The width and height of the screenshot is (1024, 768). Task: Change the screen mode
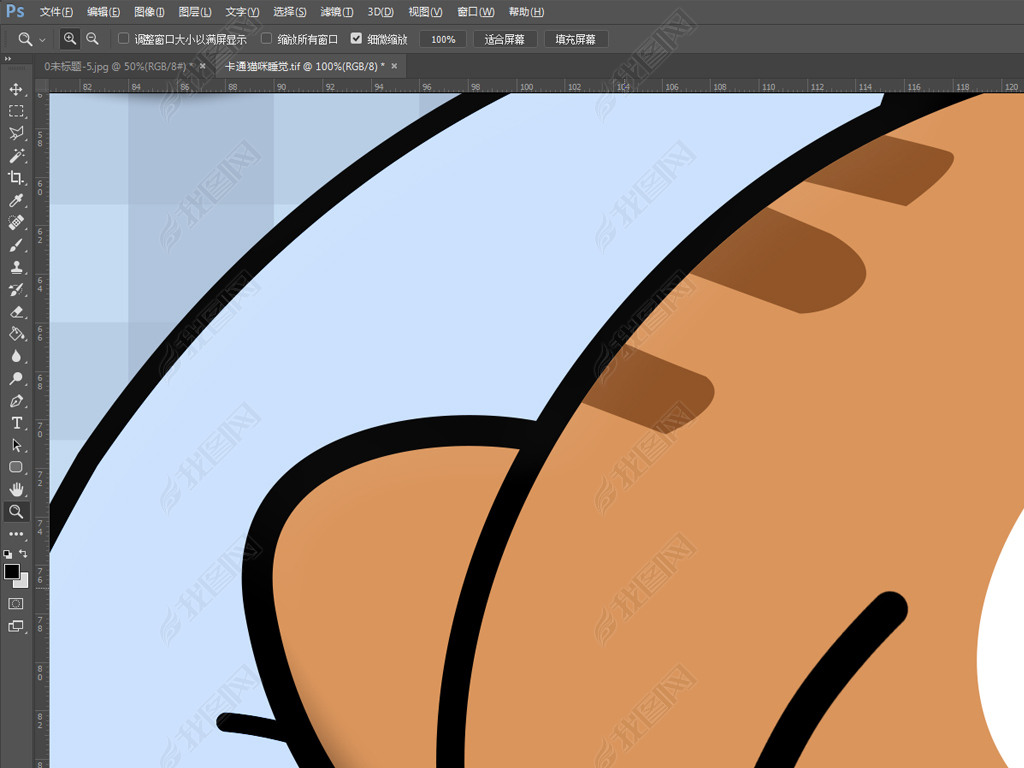click(16, 626)
